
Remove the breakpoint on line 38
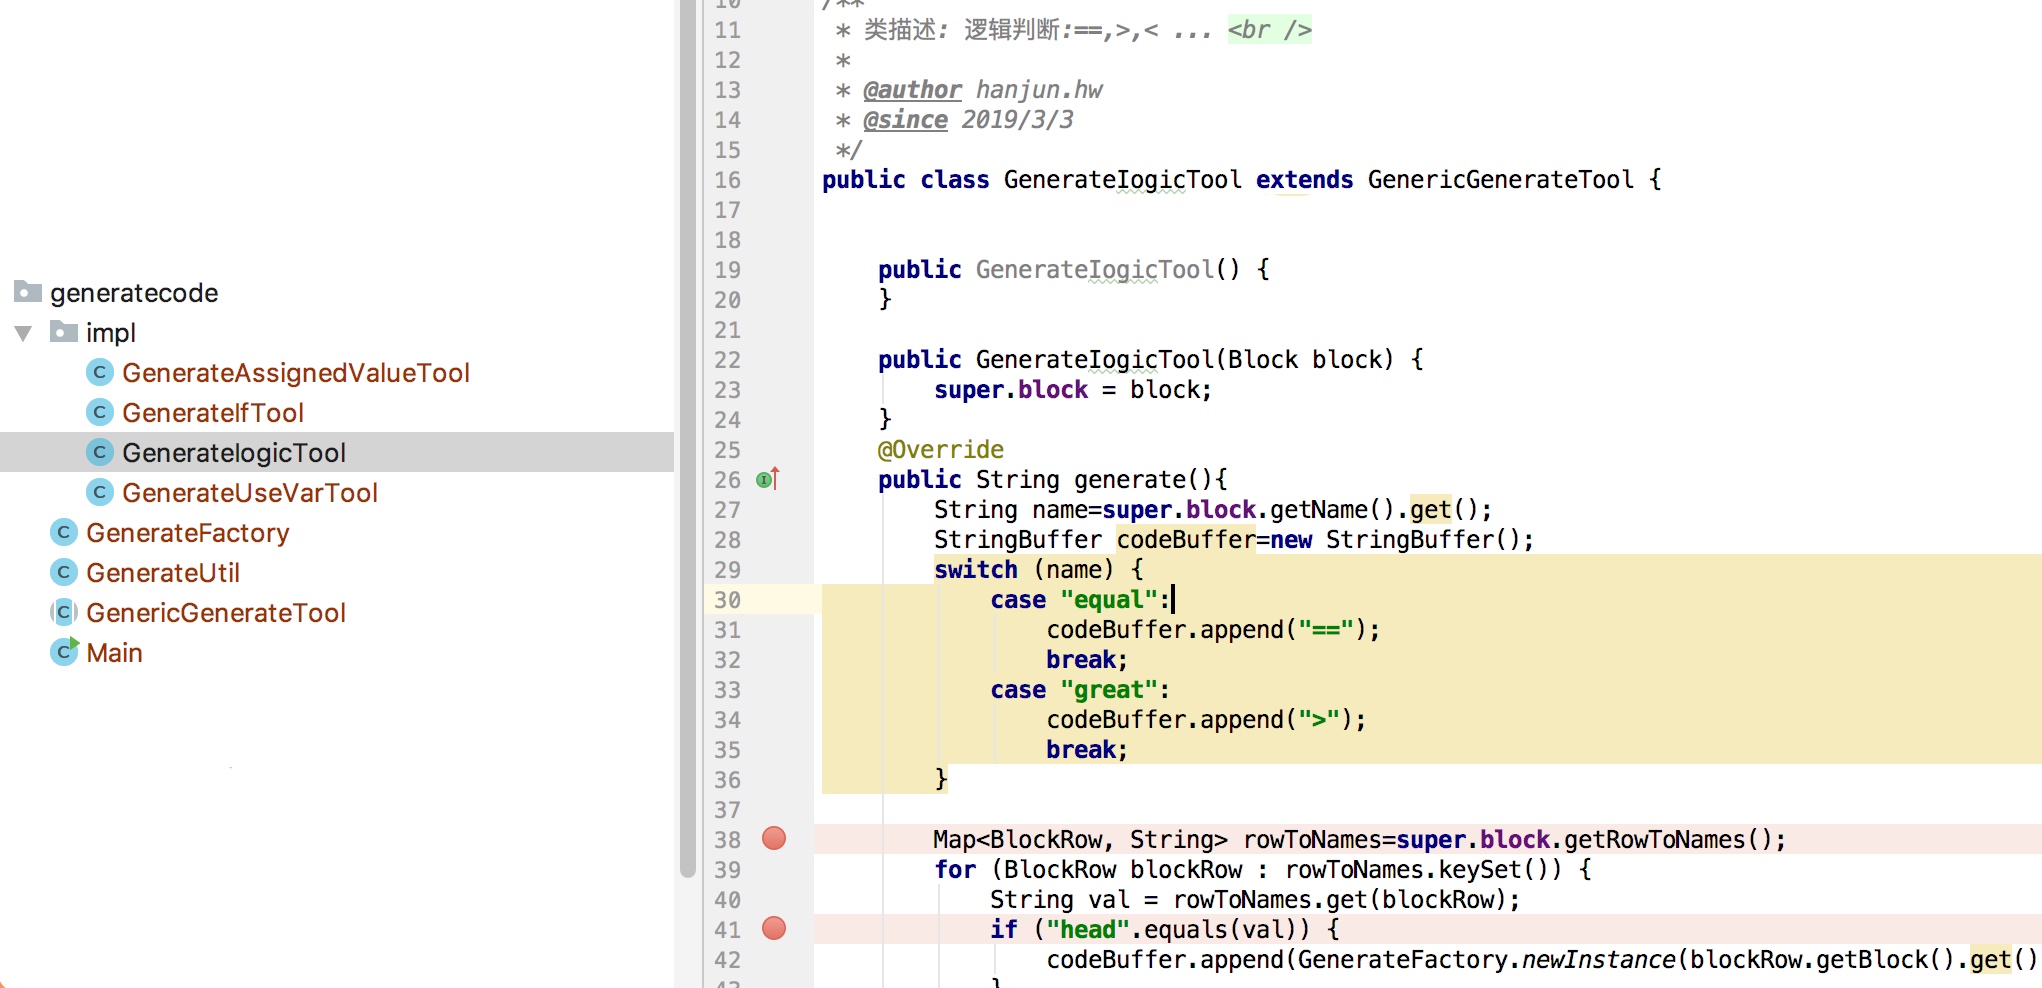point(774,838)
